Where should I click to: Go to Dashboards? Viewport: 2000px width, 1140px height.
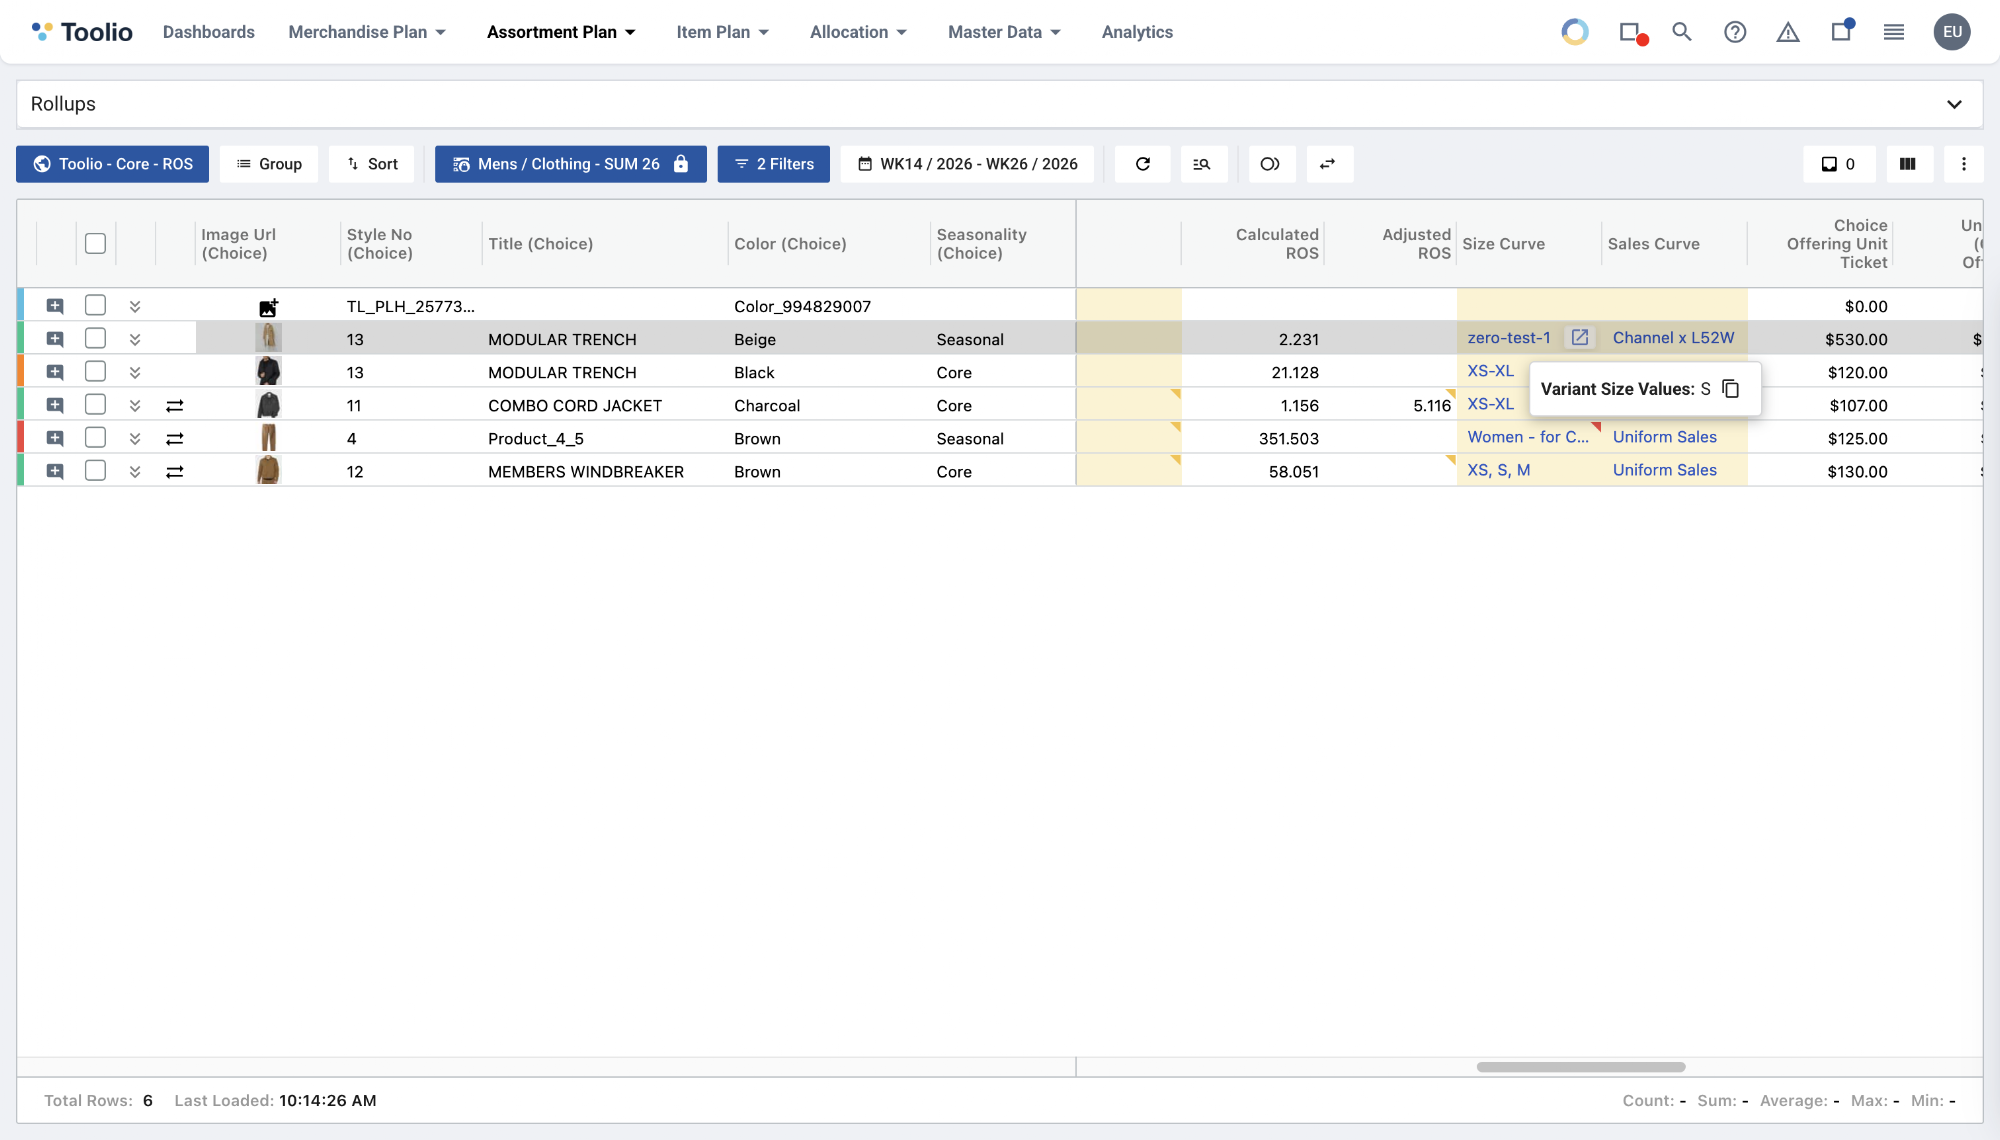(x=209, y=32)
